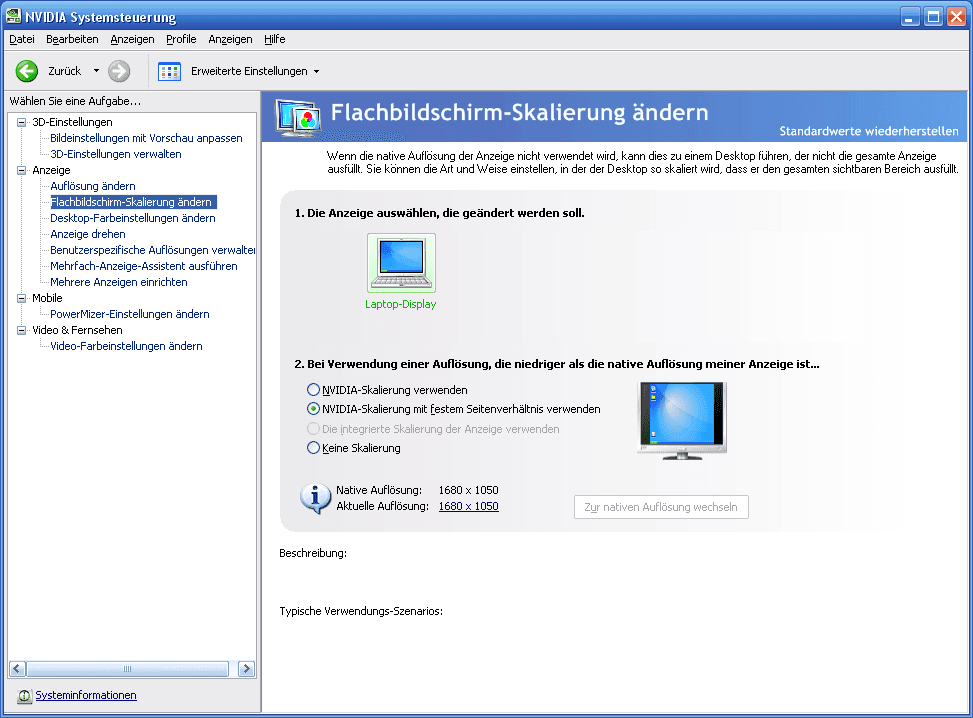Open the Datei menu
This screenshot has width=973, height=718.
click(22, 39)
